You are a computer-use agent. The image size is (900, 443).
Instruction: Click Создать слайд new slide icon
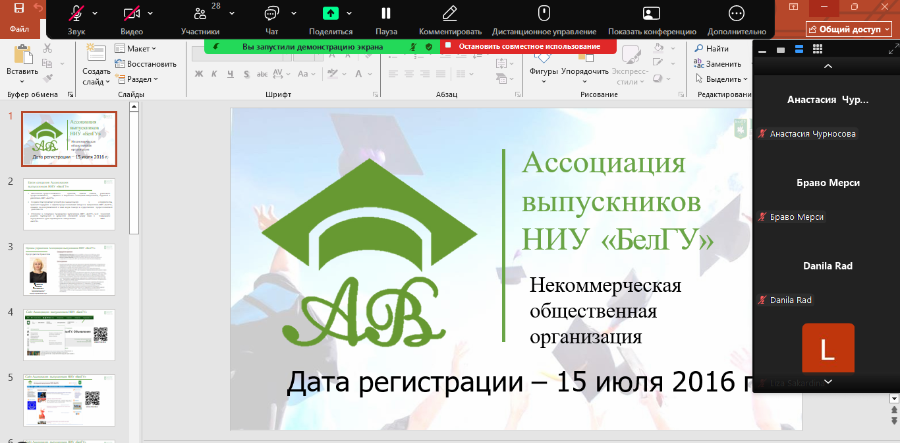pyautogui.click(x=95, y=53)
